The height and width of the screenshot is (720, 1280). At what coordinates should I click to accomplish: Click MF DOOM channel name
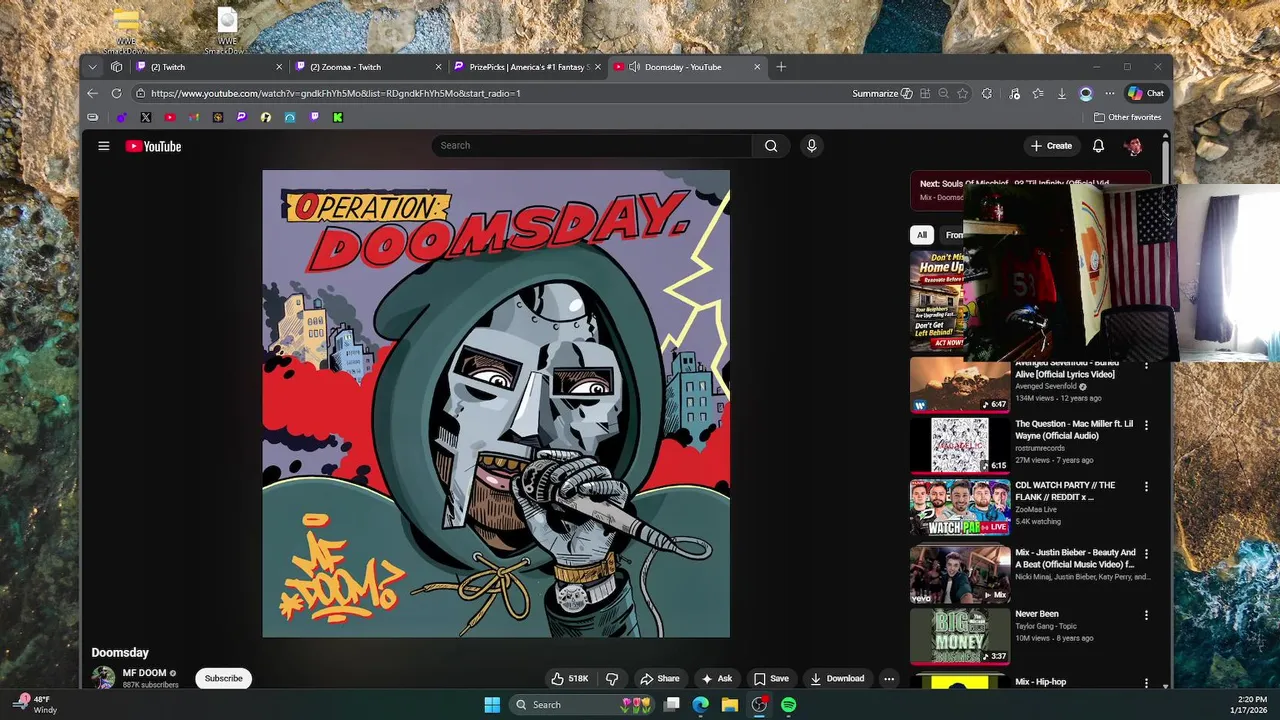click(x=144, y=673)
